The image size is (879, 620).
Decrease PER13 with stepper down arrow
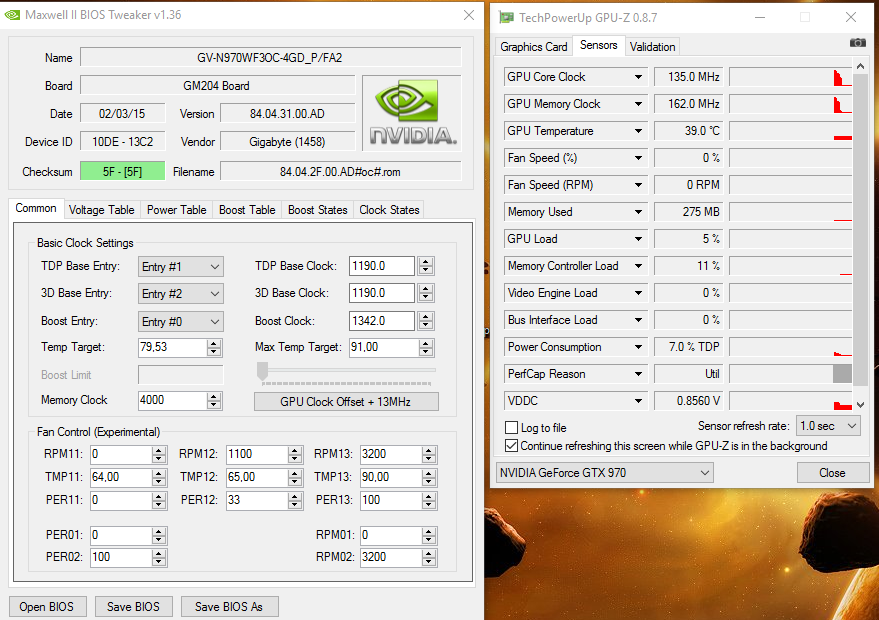[x=429, y=504]
